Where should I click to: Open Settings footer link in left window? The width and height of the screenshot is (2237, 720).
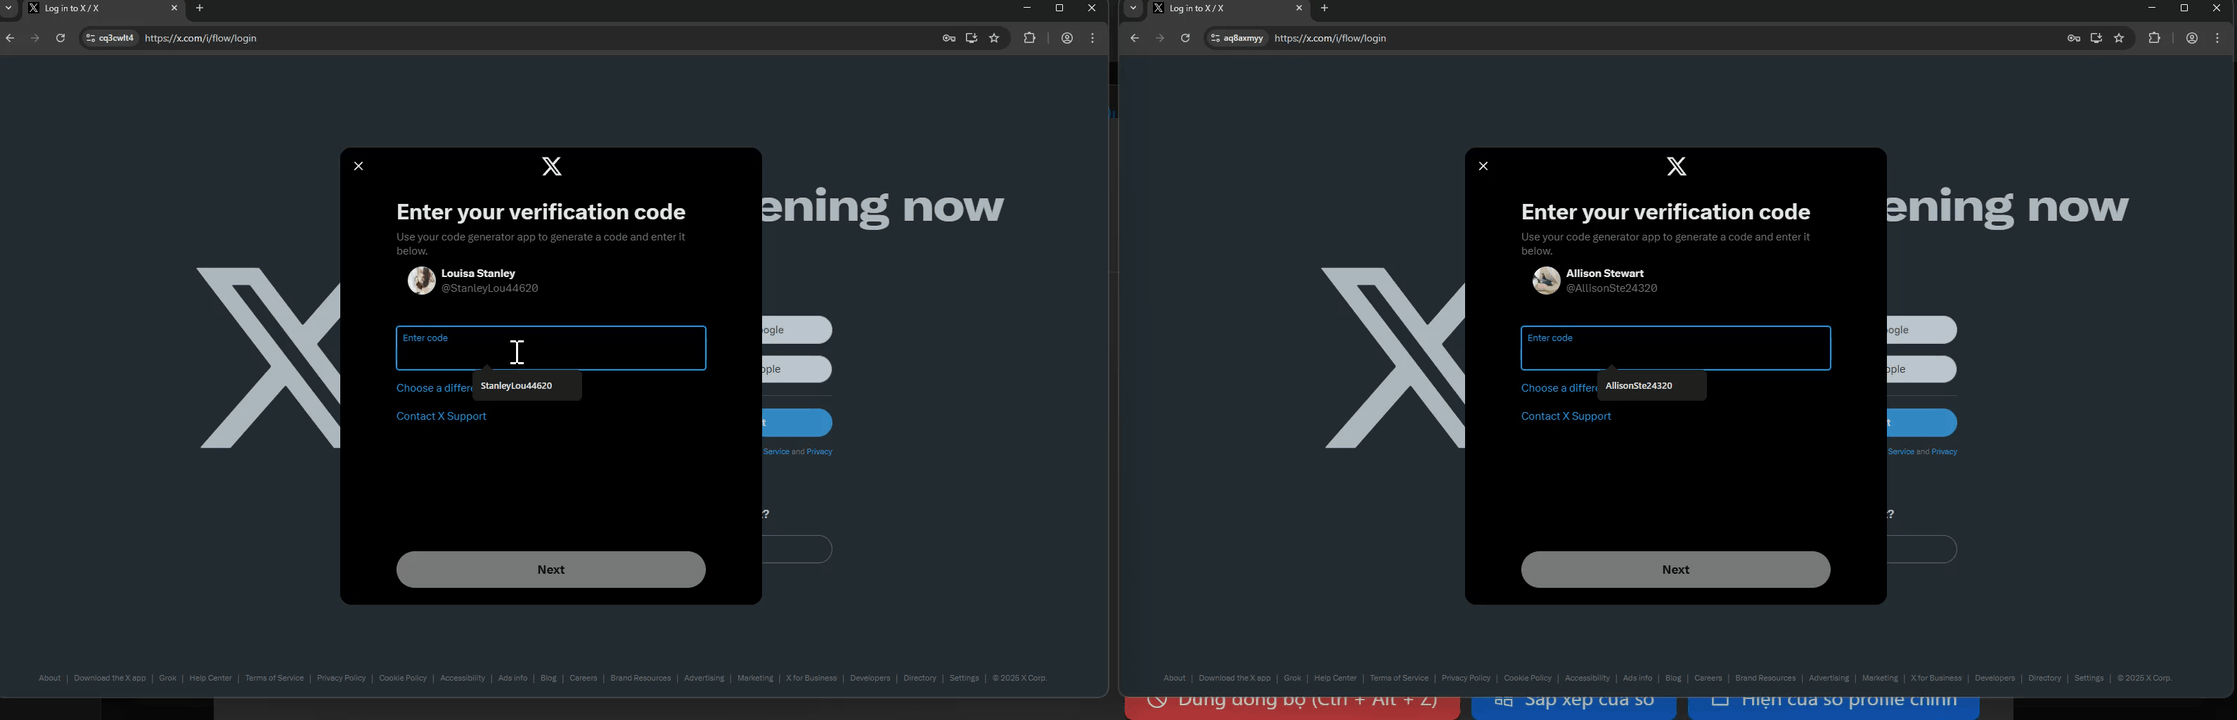coord(964,678)
